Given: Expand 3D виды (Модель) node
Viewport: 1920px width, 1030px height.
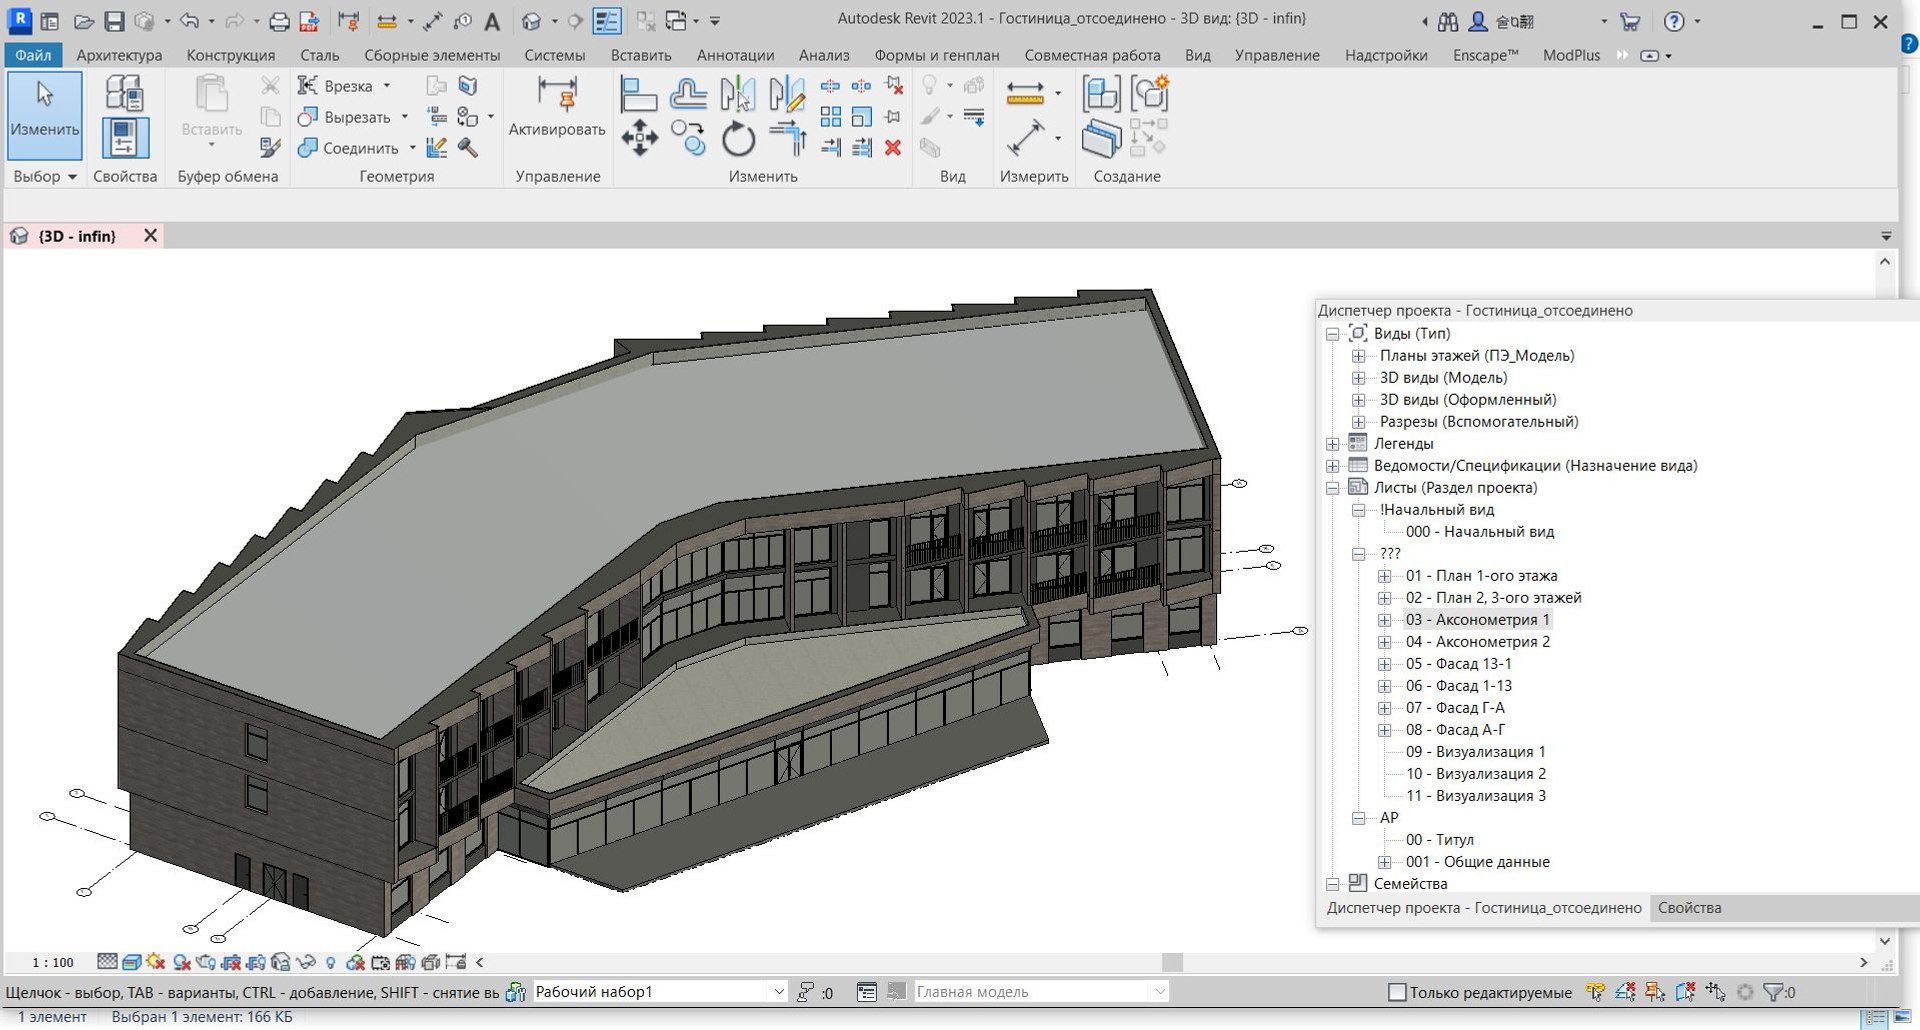Looking at the screenshot, I should pyautogui.click(x=1359, y=378).
